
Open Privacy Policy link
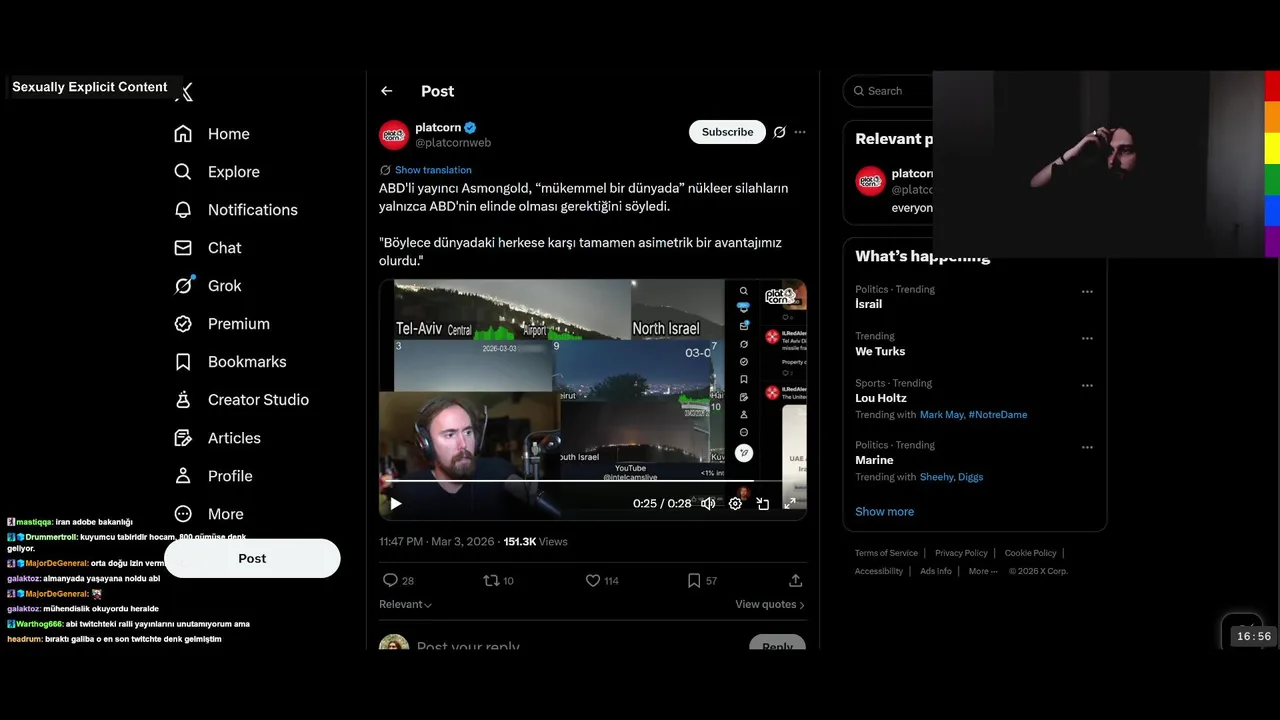(961, 553)
